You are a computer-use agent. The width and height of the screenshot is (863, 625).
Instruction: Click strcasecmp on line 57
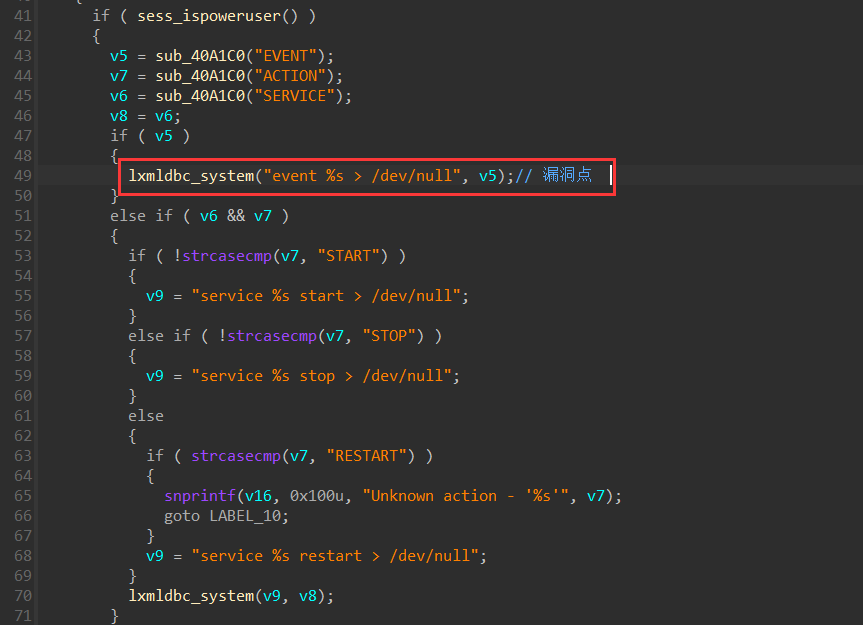272,336
